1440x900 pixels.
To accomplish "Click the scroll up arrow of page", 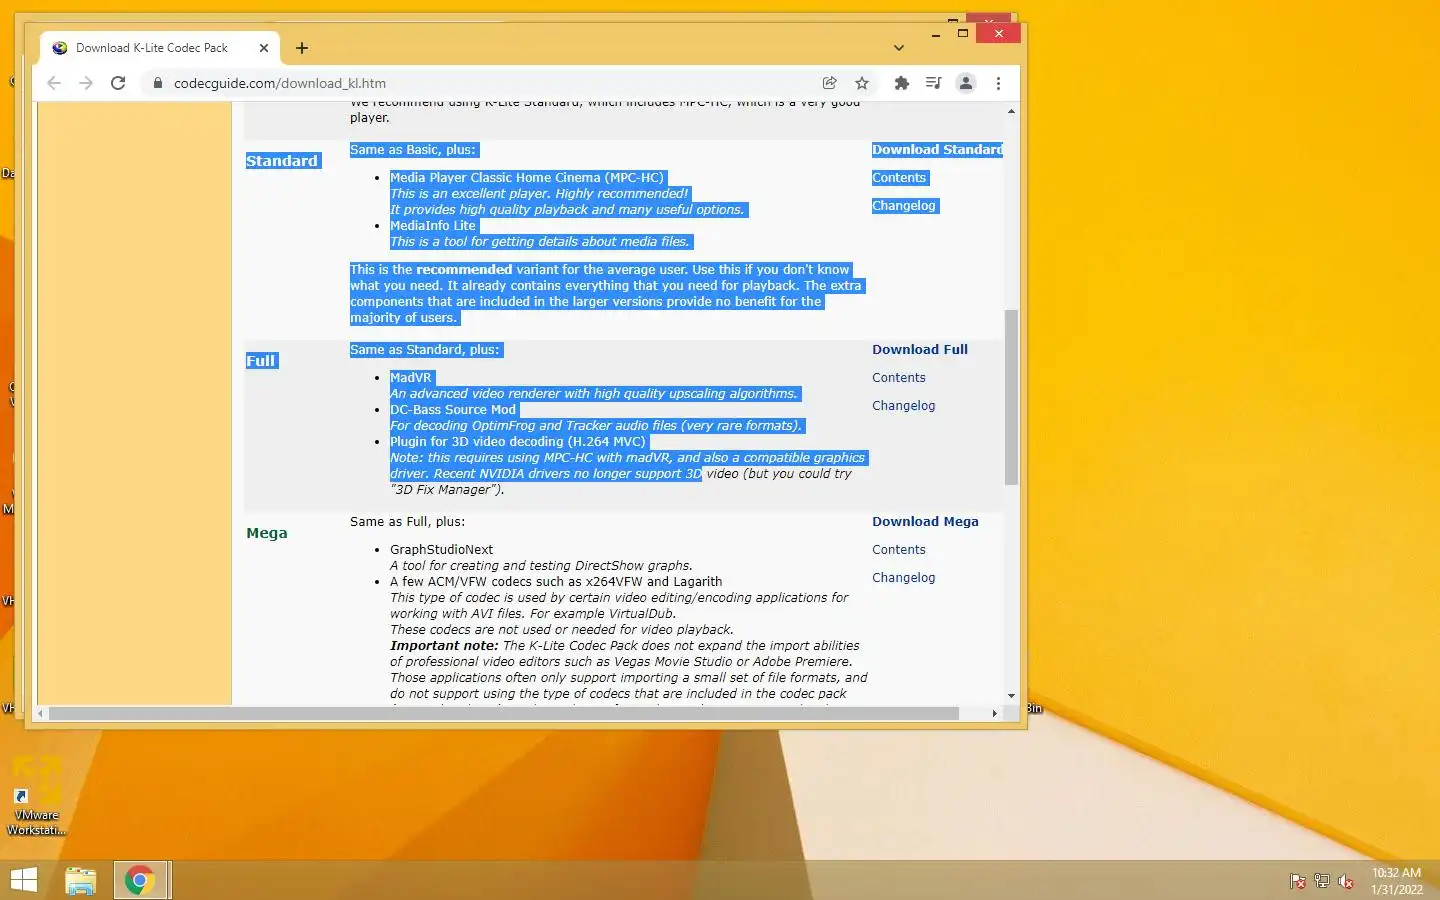I will [1011, 111].
